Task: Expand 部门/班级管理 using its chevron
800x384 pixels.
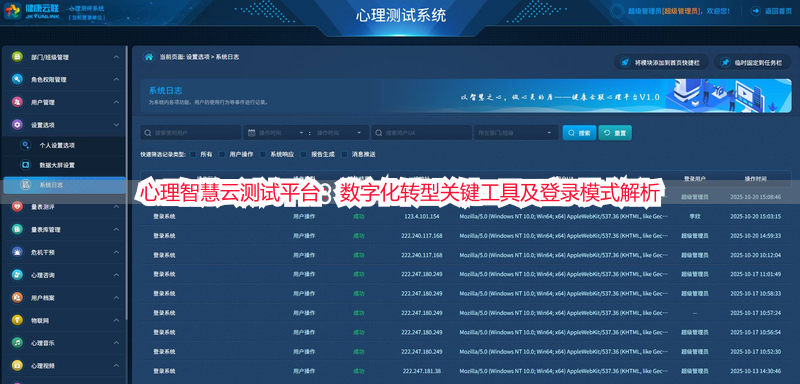Action: coord(116,57)
